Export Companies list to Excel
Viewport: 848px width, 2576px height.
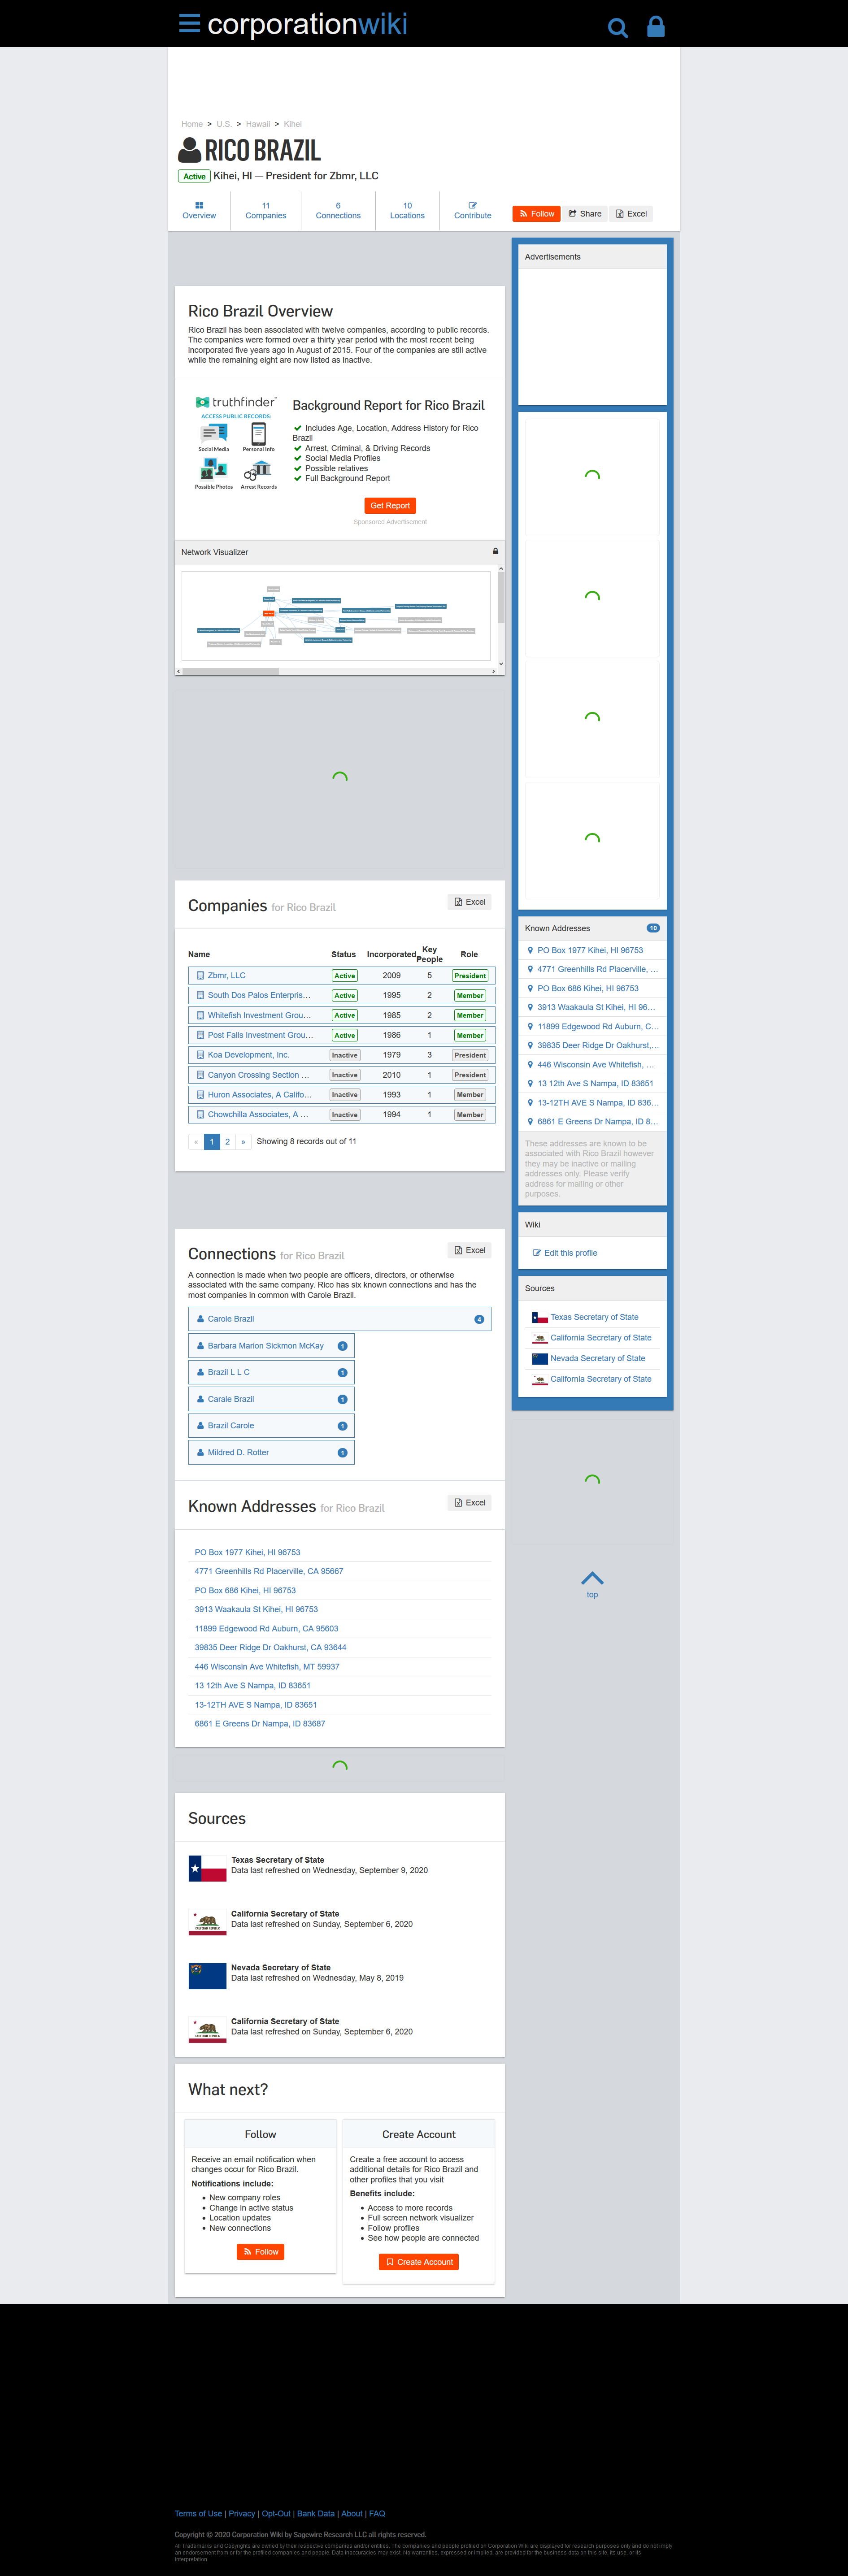point(470,902)
